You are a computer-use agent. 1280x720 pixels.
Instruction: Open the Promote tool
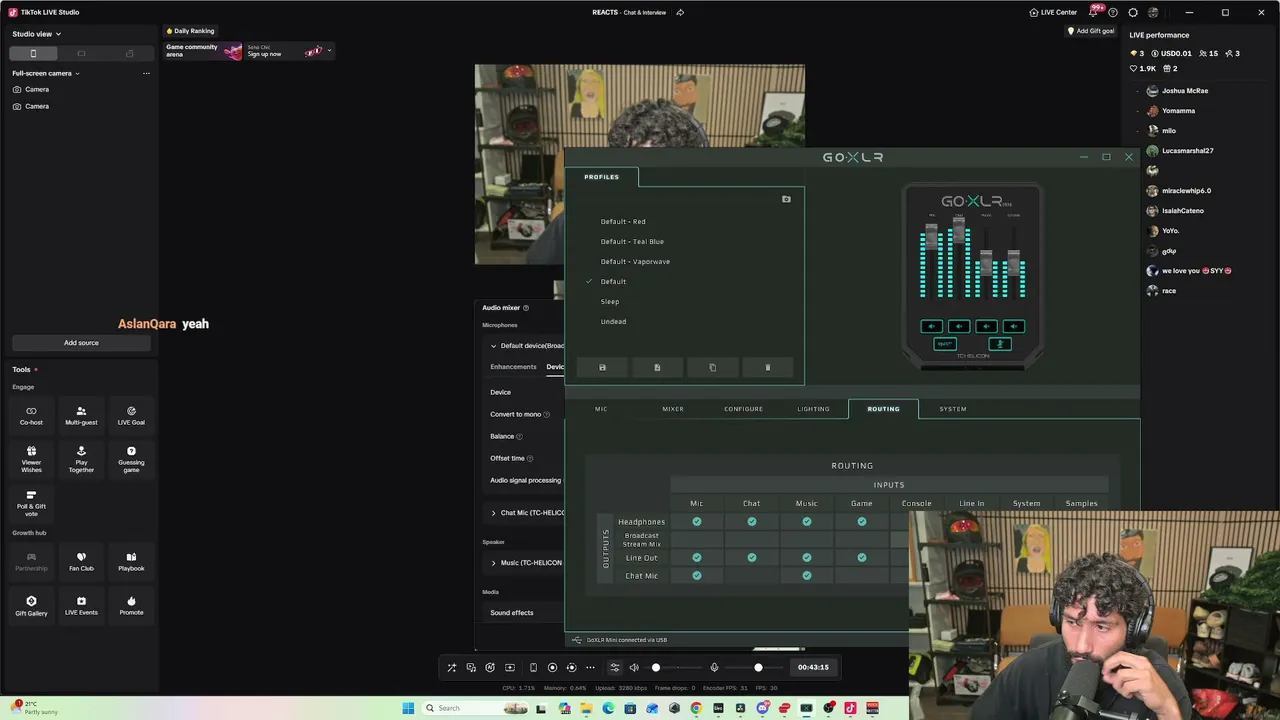[x=131, y=606]
